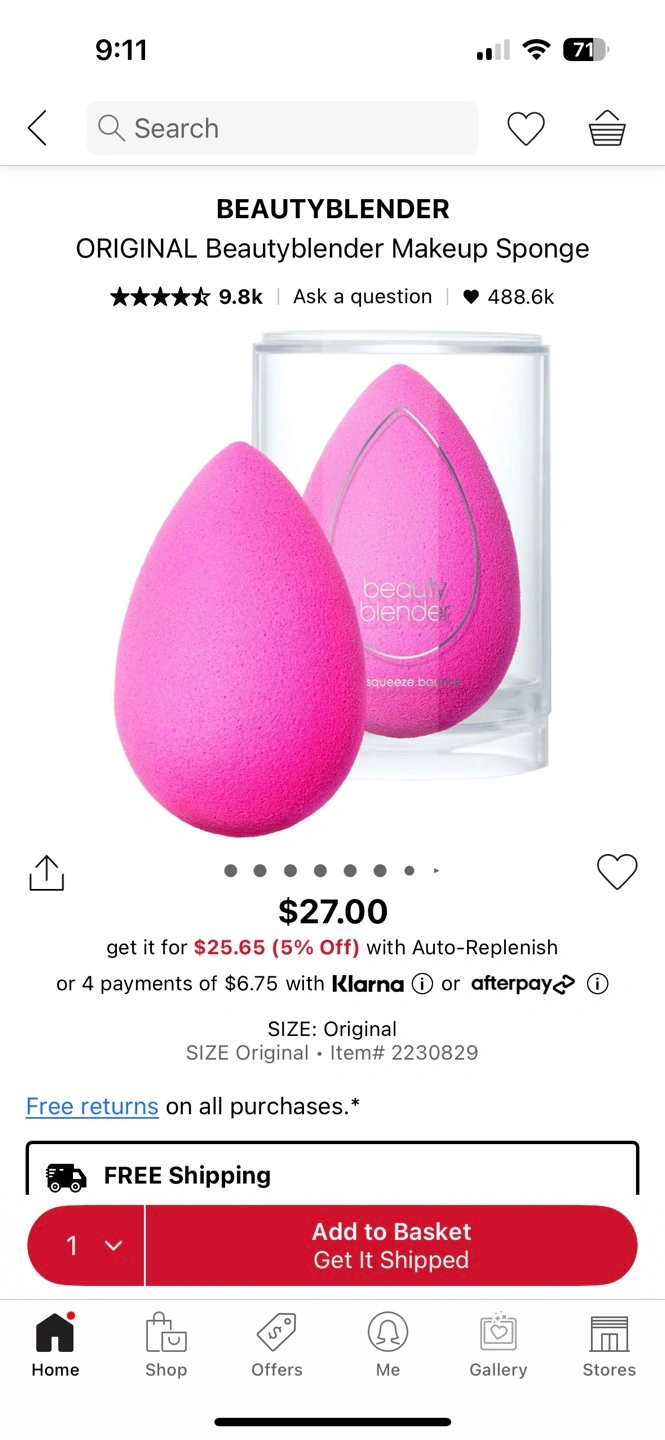665x1440 pixels.
Task: Click Klarna info icon
Action: coord(422,984)
